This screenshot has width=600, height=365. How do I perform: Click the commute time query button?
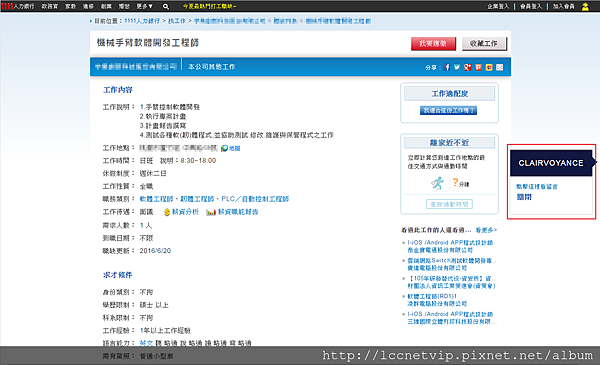click(x=449, y=204)
